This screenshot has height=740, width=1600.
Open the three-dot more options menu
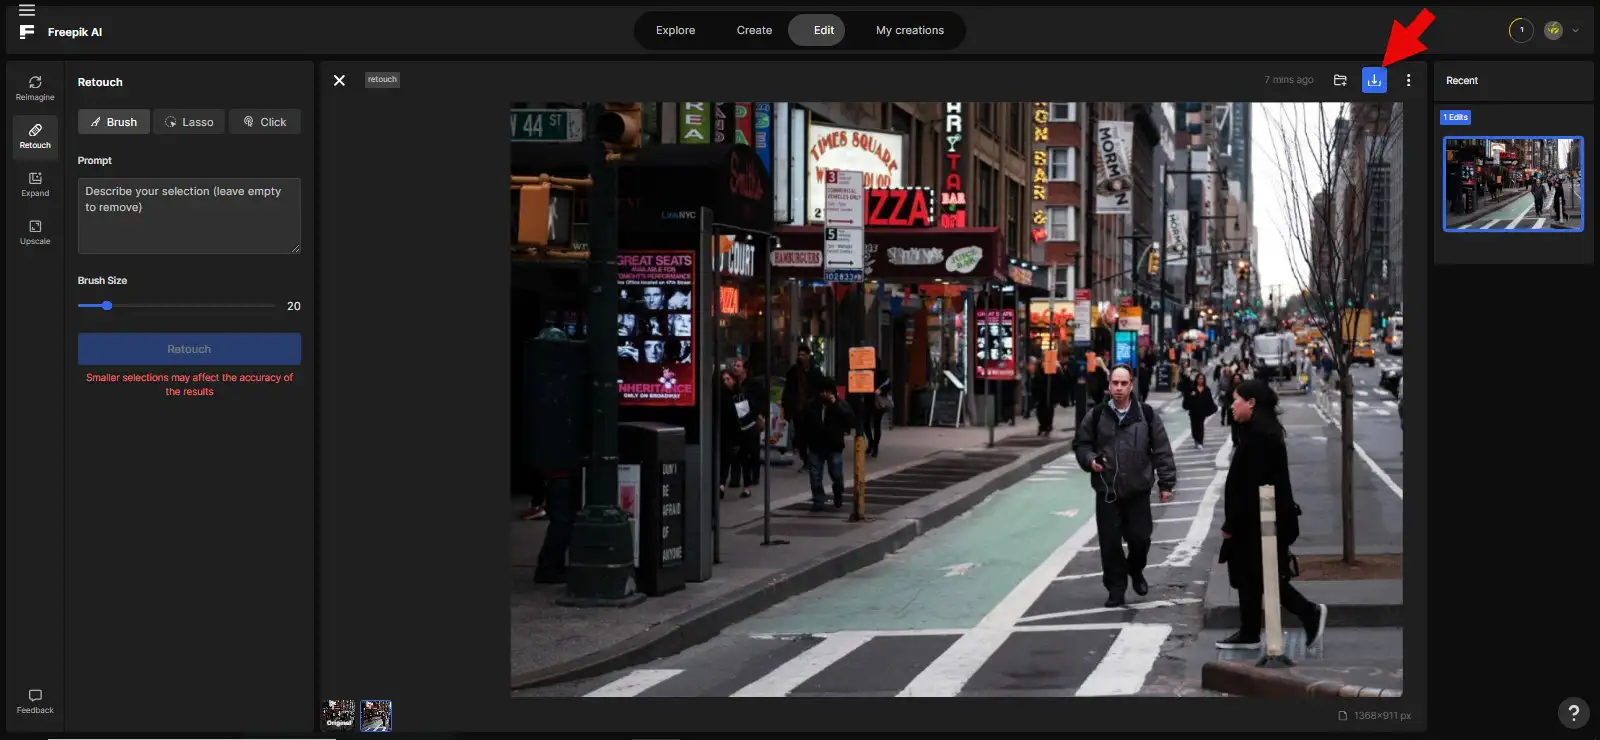[x=1408, y=80]
